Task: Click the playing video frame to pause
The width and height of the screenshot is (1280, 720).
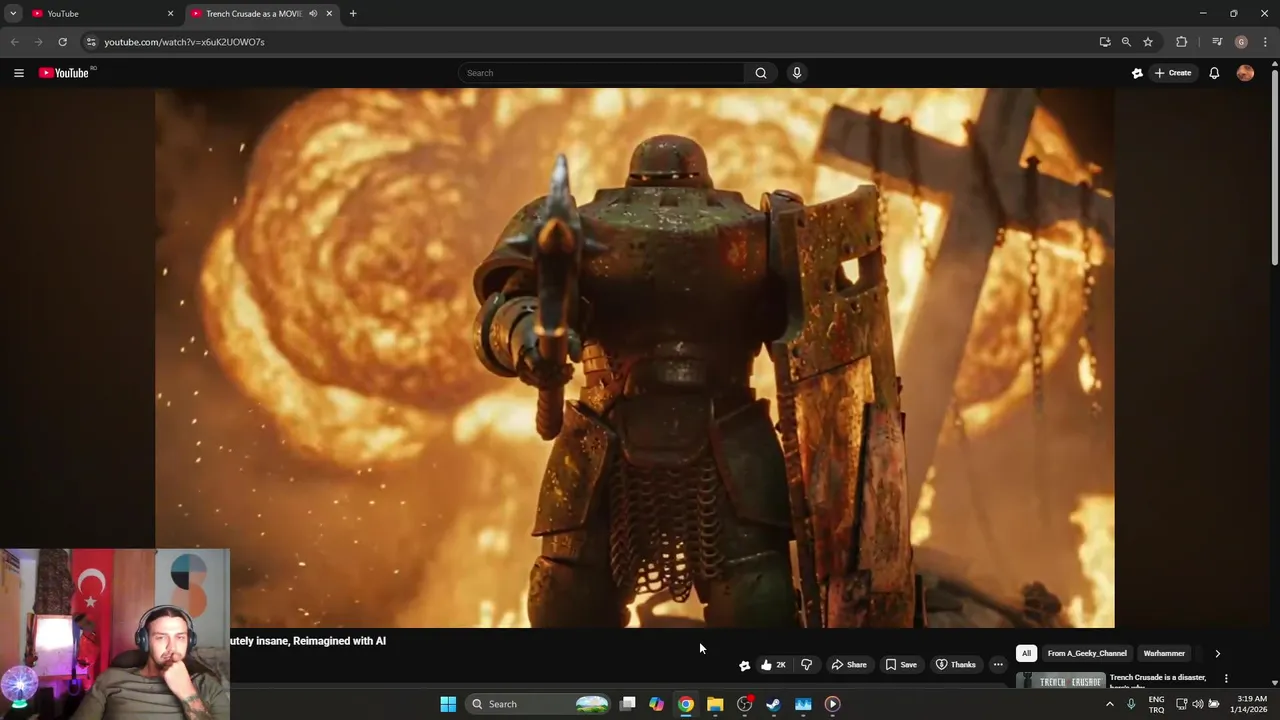Action: [x=635, y=358]
